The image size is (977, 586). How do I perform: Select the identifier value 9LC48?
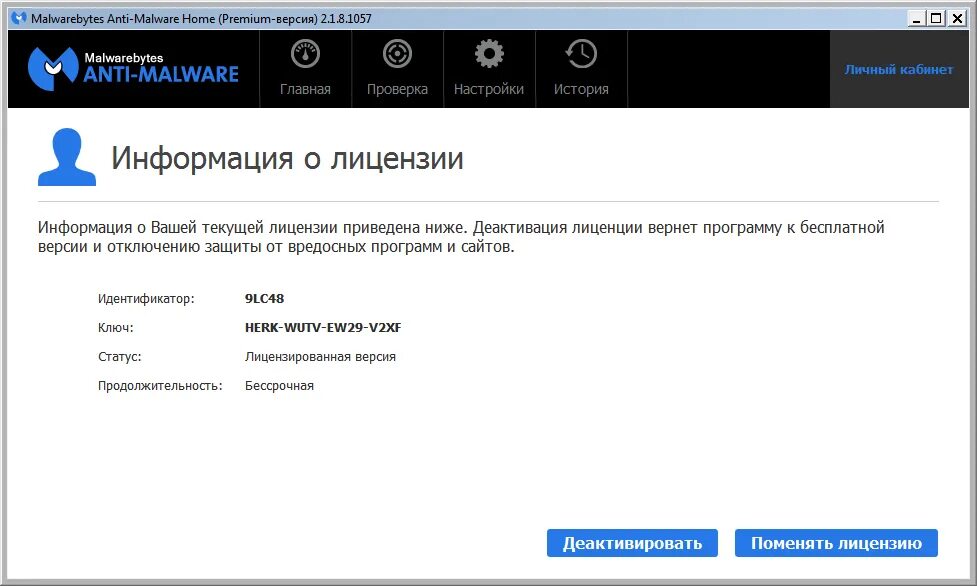coord(264,299)
